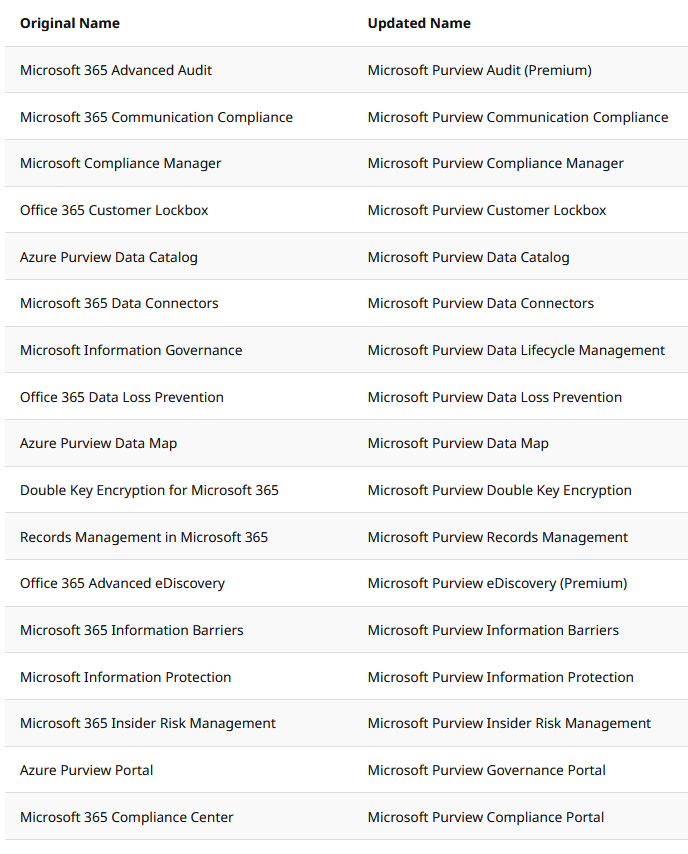Select 'Office 365 Customer Lockbox' cell

coord(114,210)
